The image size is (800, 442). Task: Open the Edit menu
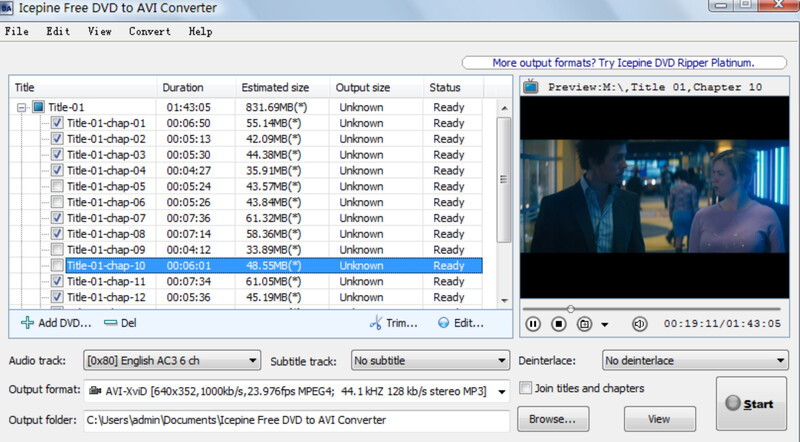point(58,31)
